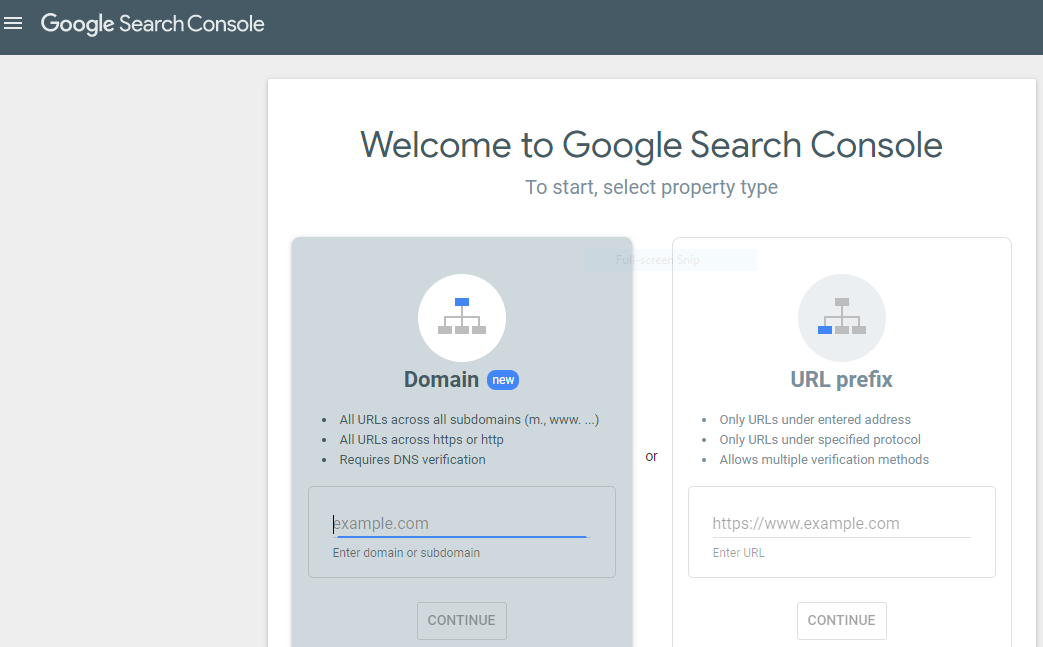Click the blue 'new' badge beside Domain

503,380
